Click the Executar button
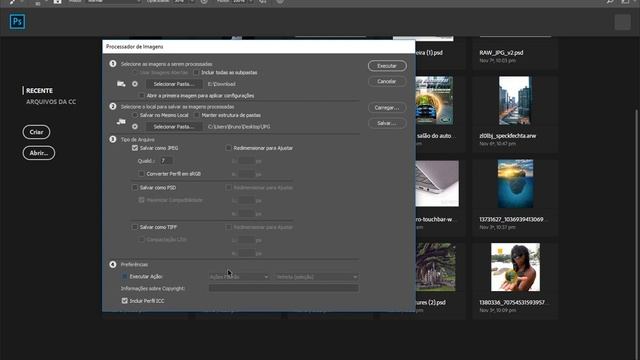The image size is (640, 360). coord(387,66)
